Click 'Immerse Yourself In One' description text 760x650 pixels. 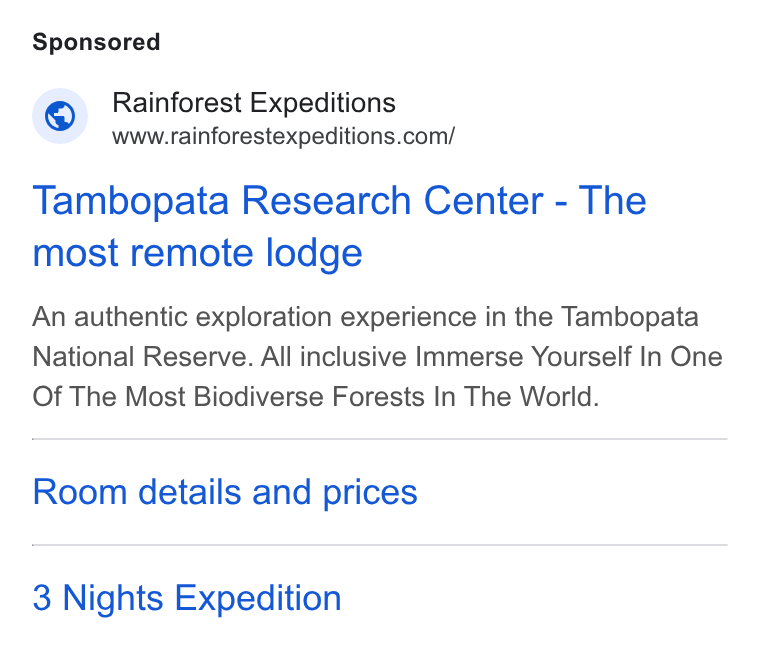coord(569,357)
